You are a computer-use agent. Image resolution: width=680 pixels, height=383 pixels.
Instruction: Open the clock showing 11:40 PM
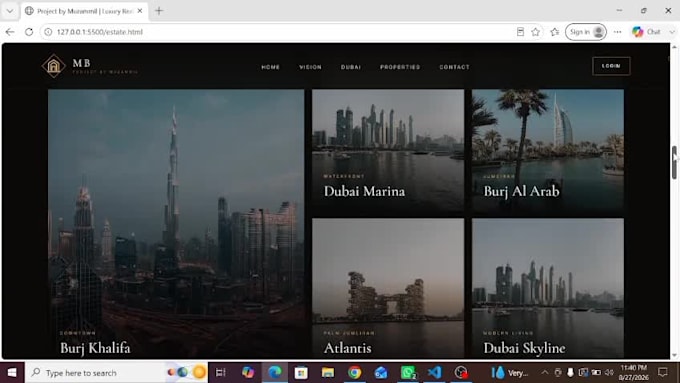[634, 372]
